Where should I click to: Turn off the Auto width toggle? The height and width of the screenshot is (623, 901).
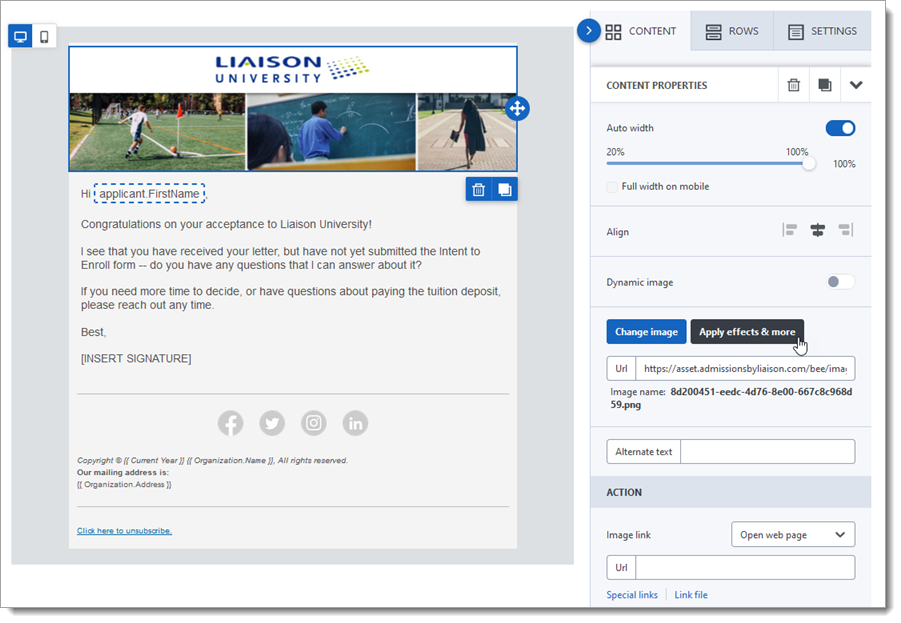click(840, 128)
